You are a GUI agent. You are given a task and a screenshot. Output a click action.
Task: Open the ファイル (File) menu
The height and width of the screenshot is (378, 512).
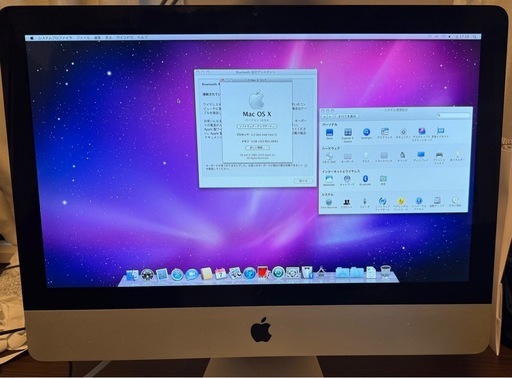click(83, 38)
